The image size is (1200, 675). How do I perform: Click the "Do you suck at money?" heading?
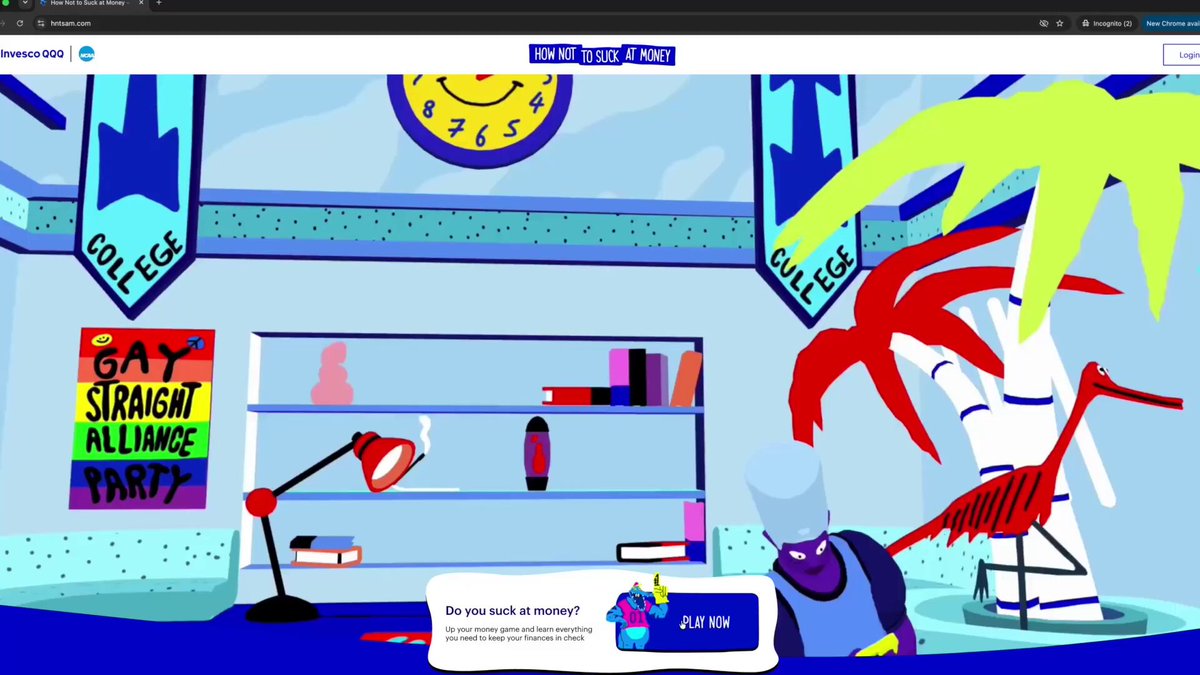pos(512,610)
